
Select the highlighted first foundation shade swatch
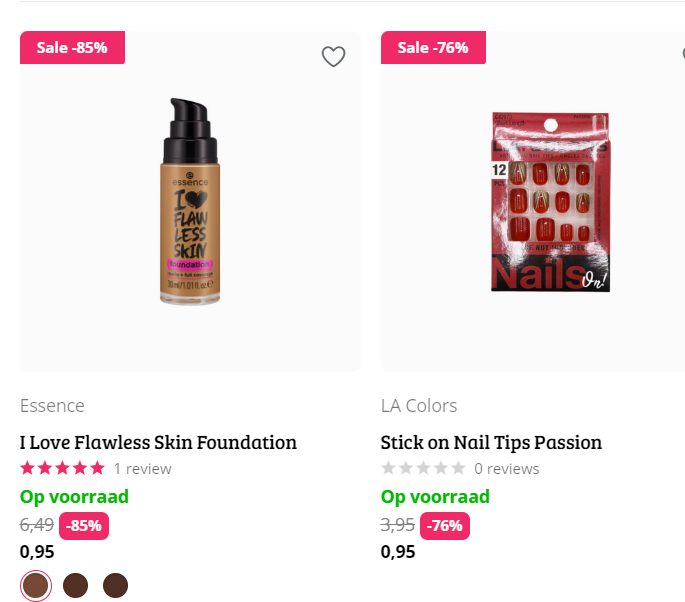coord(36,585)
